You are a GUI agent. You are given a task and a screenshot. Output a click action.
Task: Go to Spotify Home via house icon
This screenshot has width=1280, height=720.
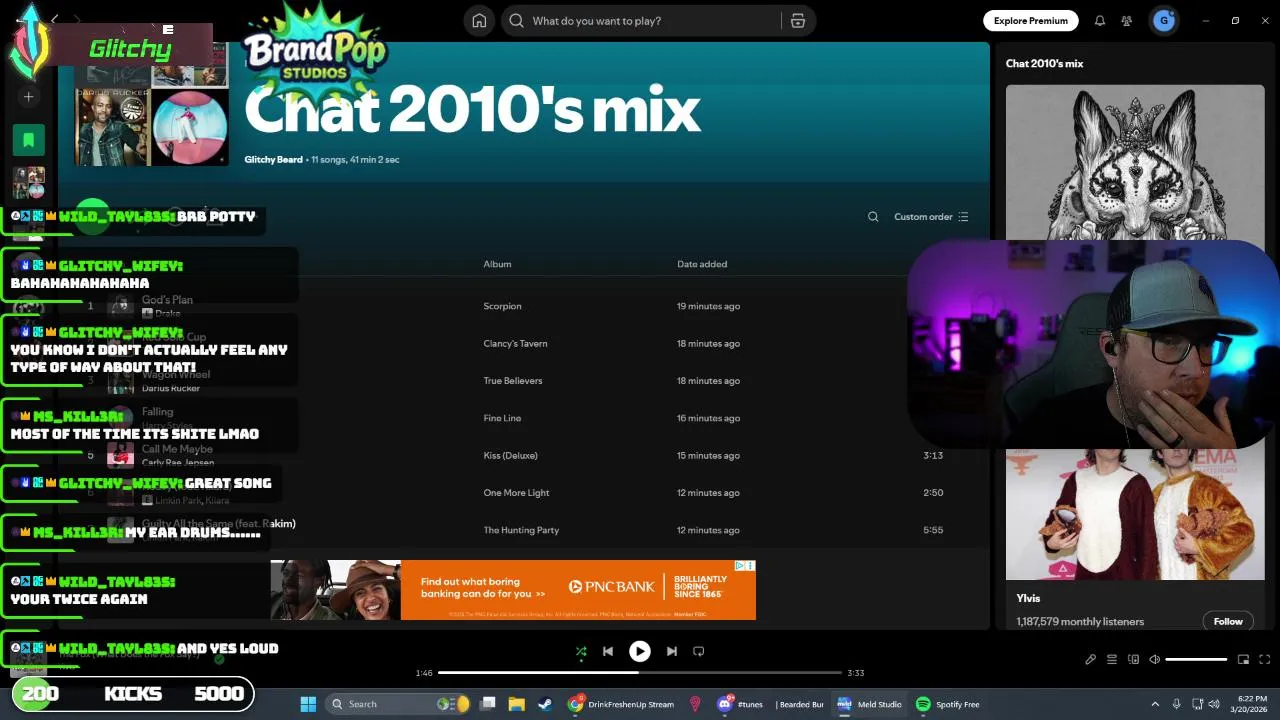(x=479, y=21)
